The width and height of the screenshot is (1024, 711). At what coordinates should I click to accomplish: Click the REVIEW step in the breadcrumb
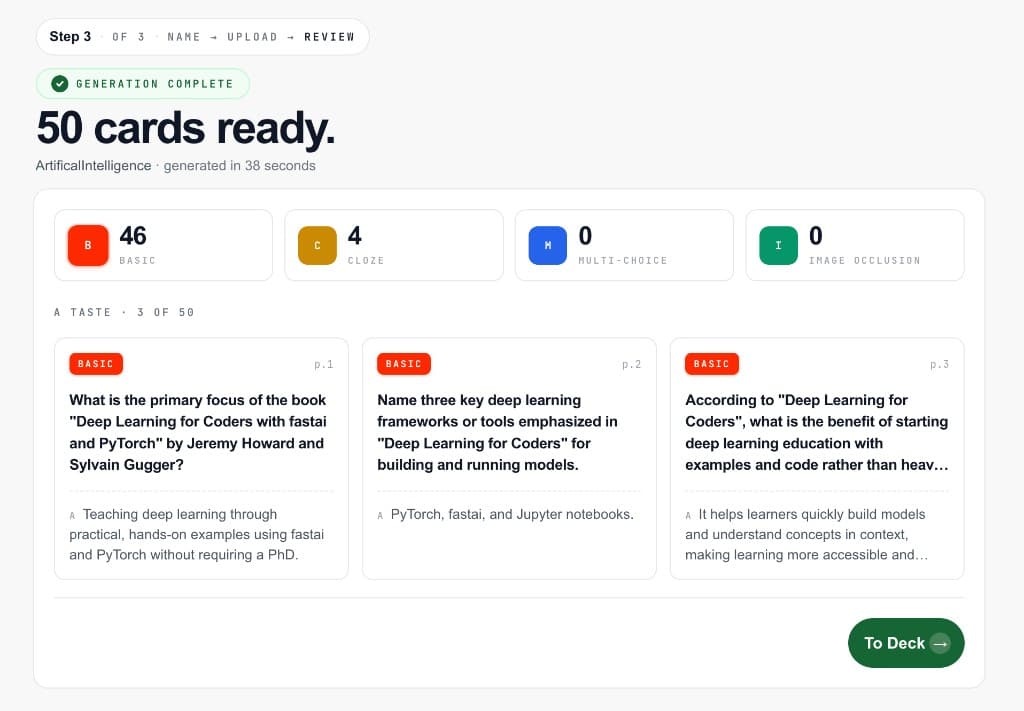tap(329, 37)
